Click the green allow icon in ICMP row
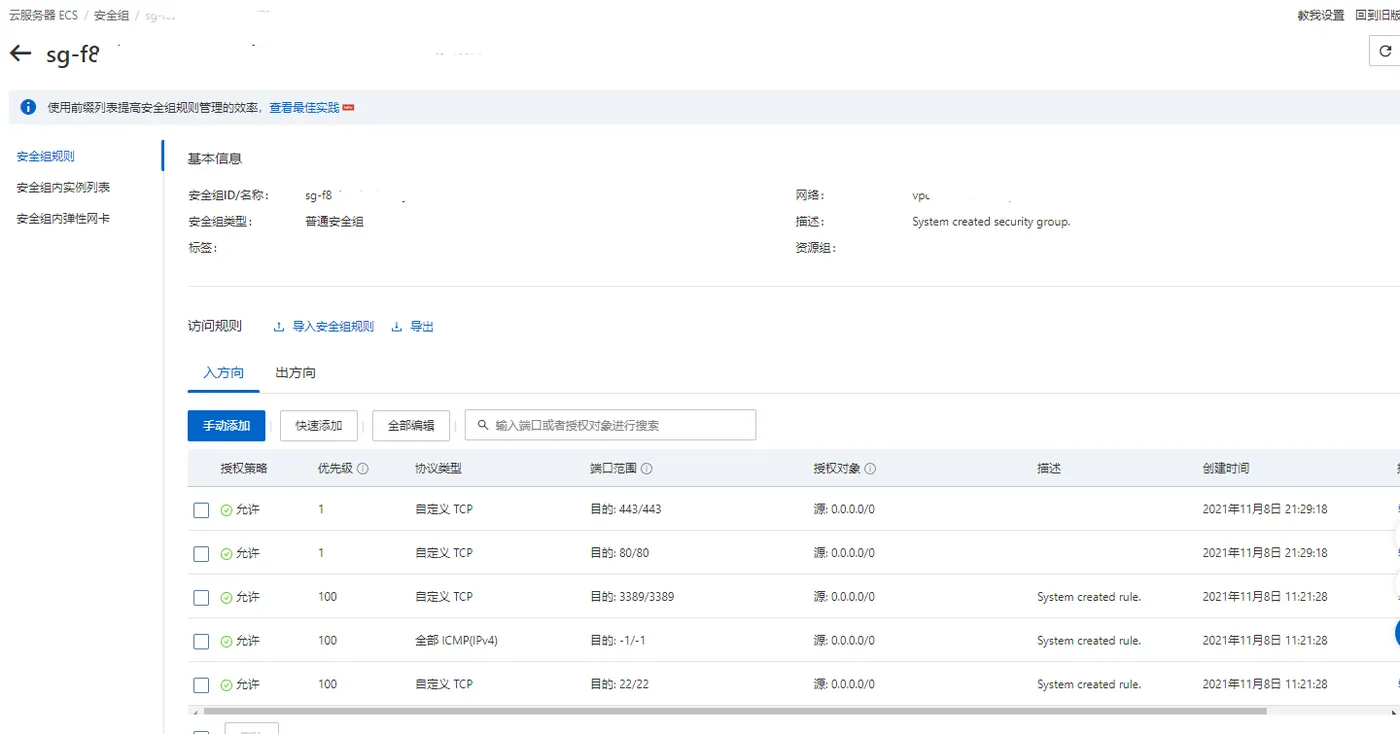Image resolution: width=1400 pixels, height=734 pixels. click(226, 642)
